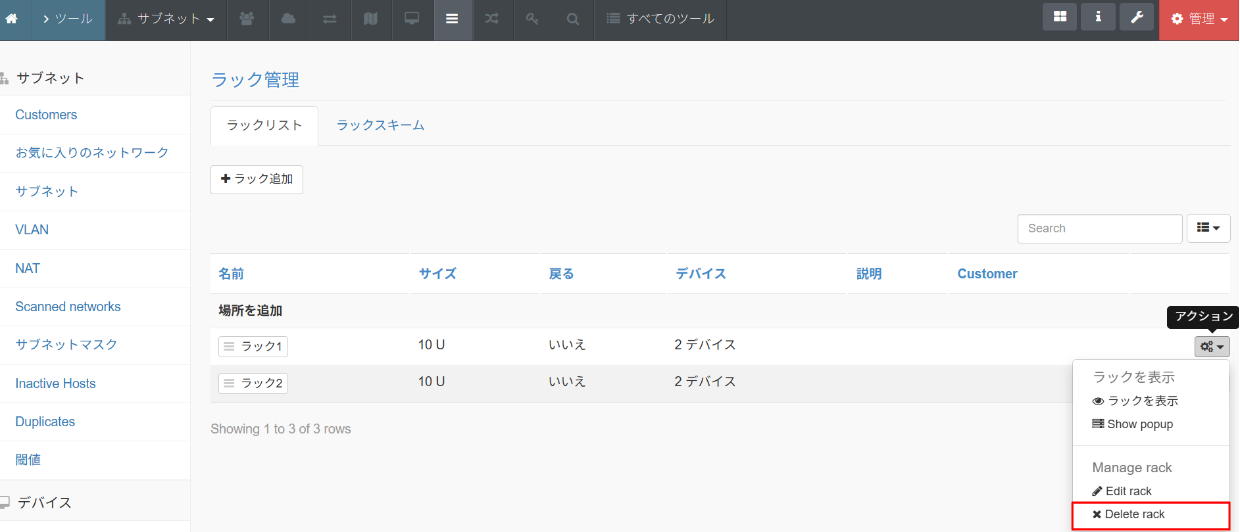Choose Edit rack menu entry
The height and width of the screenshot is (532, 1240).
1121,491
